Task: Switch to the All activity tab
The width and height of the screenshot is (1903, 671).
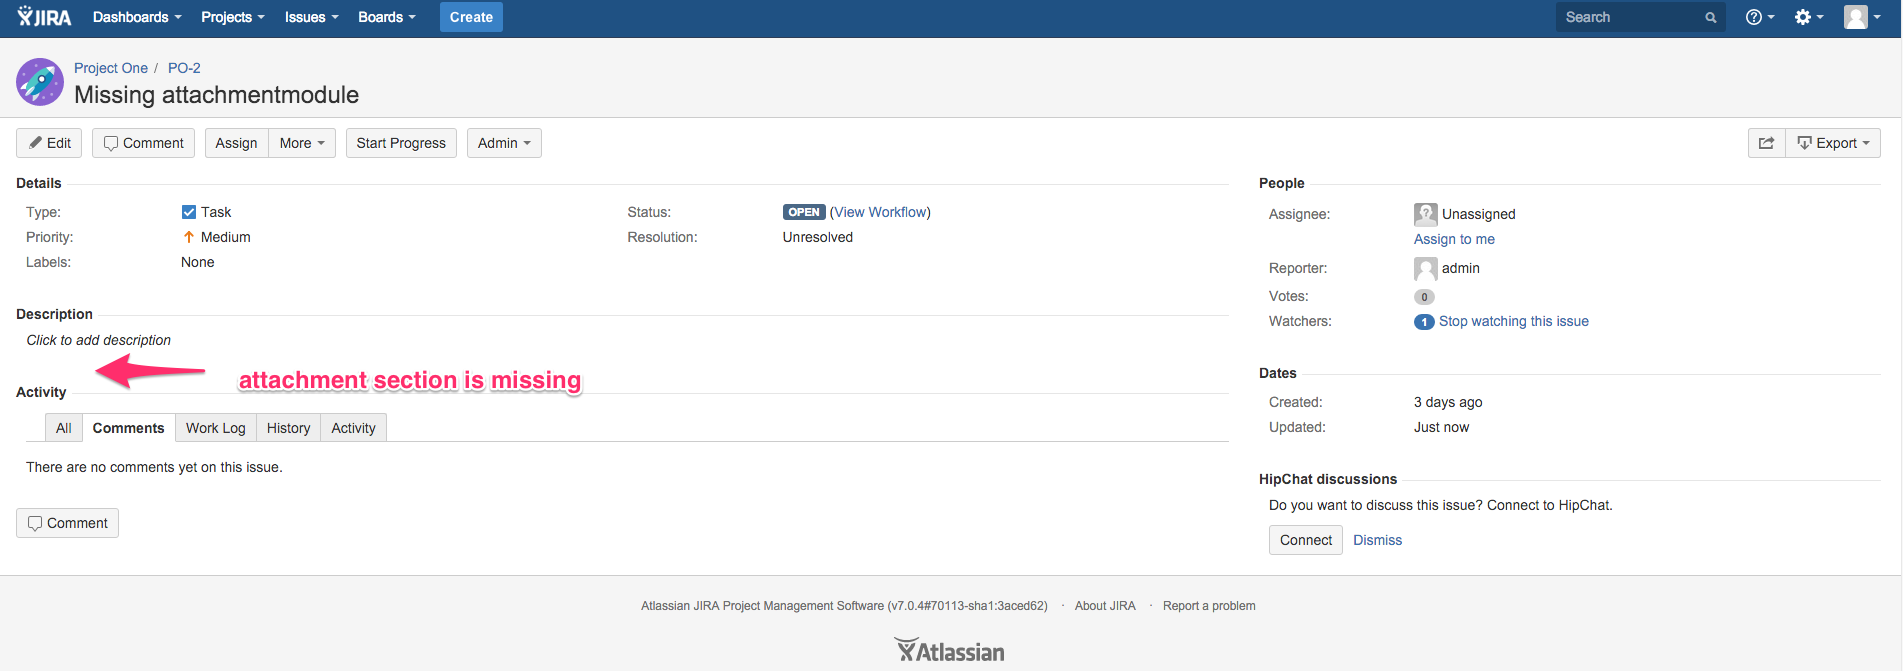Action: click(64, 428)
